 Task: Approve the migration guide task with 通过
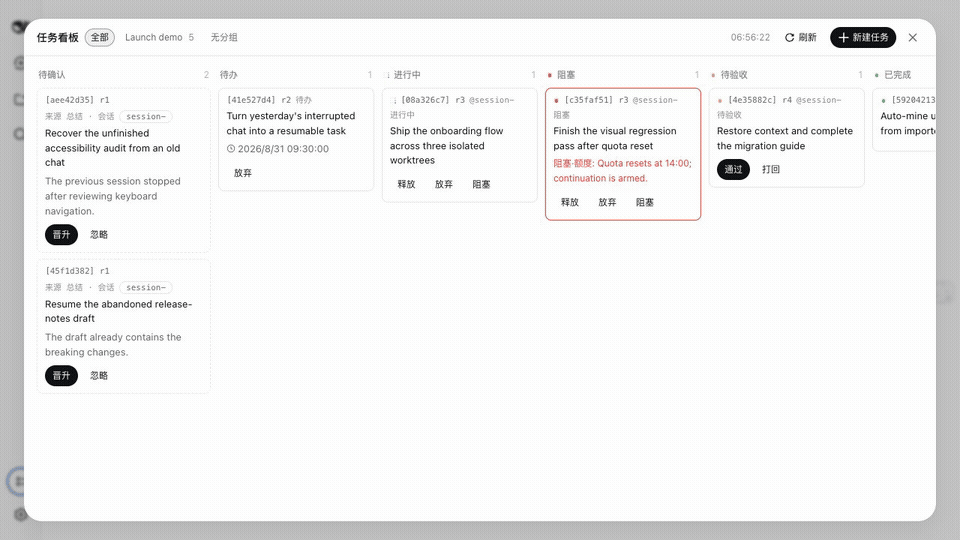[x=733, y=170]
